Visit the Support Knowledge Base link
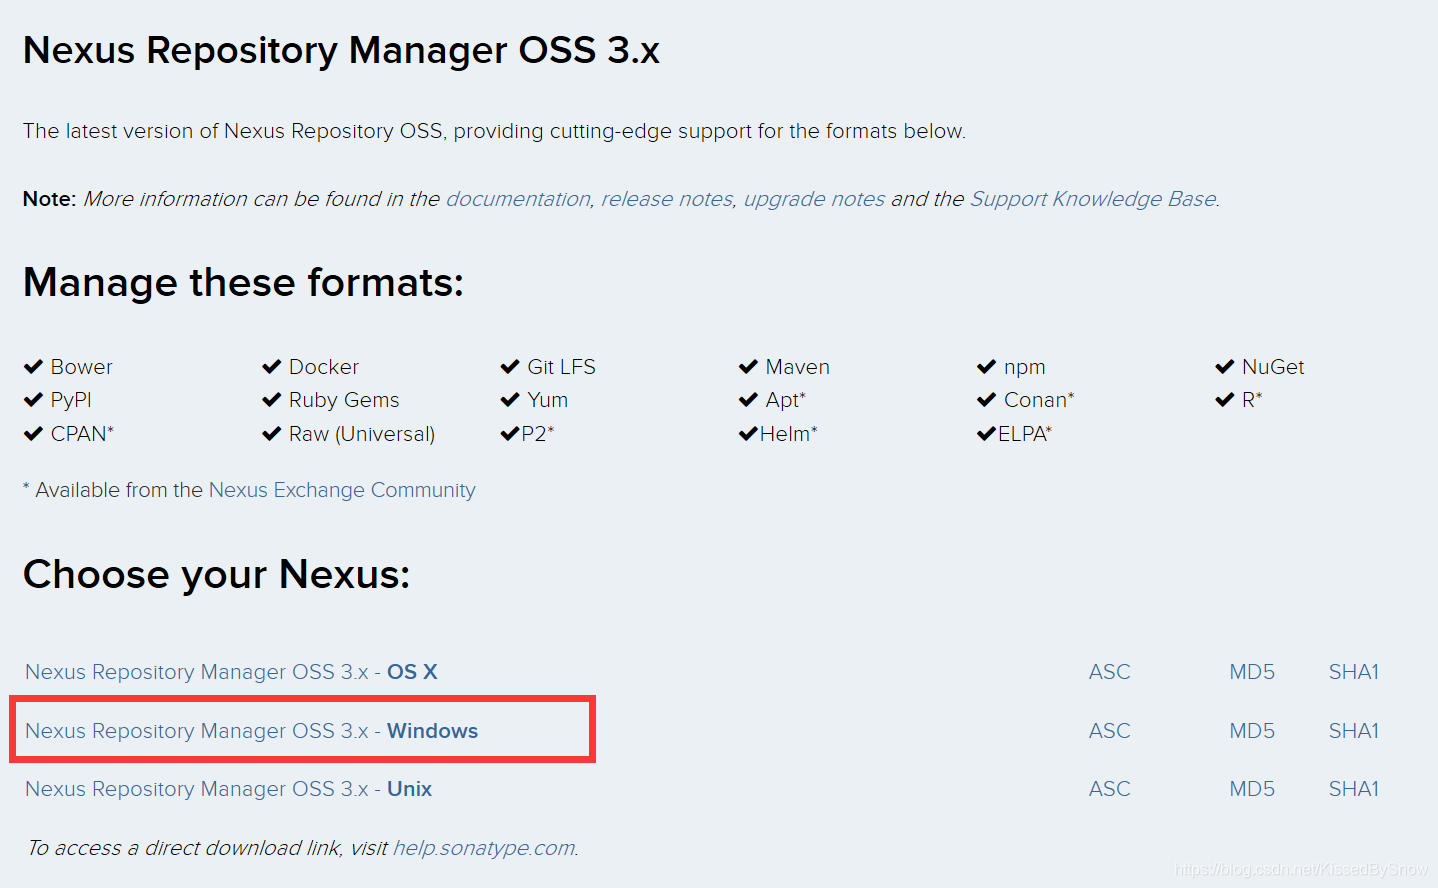Viewport: 1438px width, 888px height. (1093, 199)
